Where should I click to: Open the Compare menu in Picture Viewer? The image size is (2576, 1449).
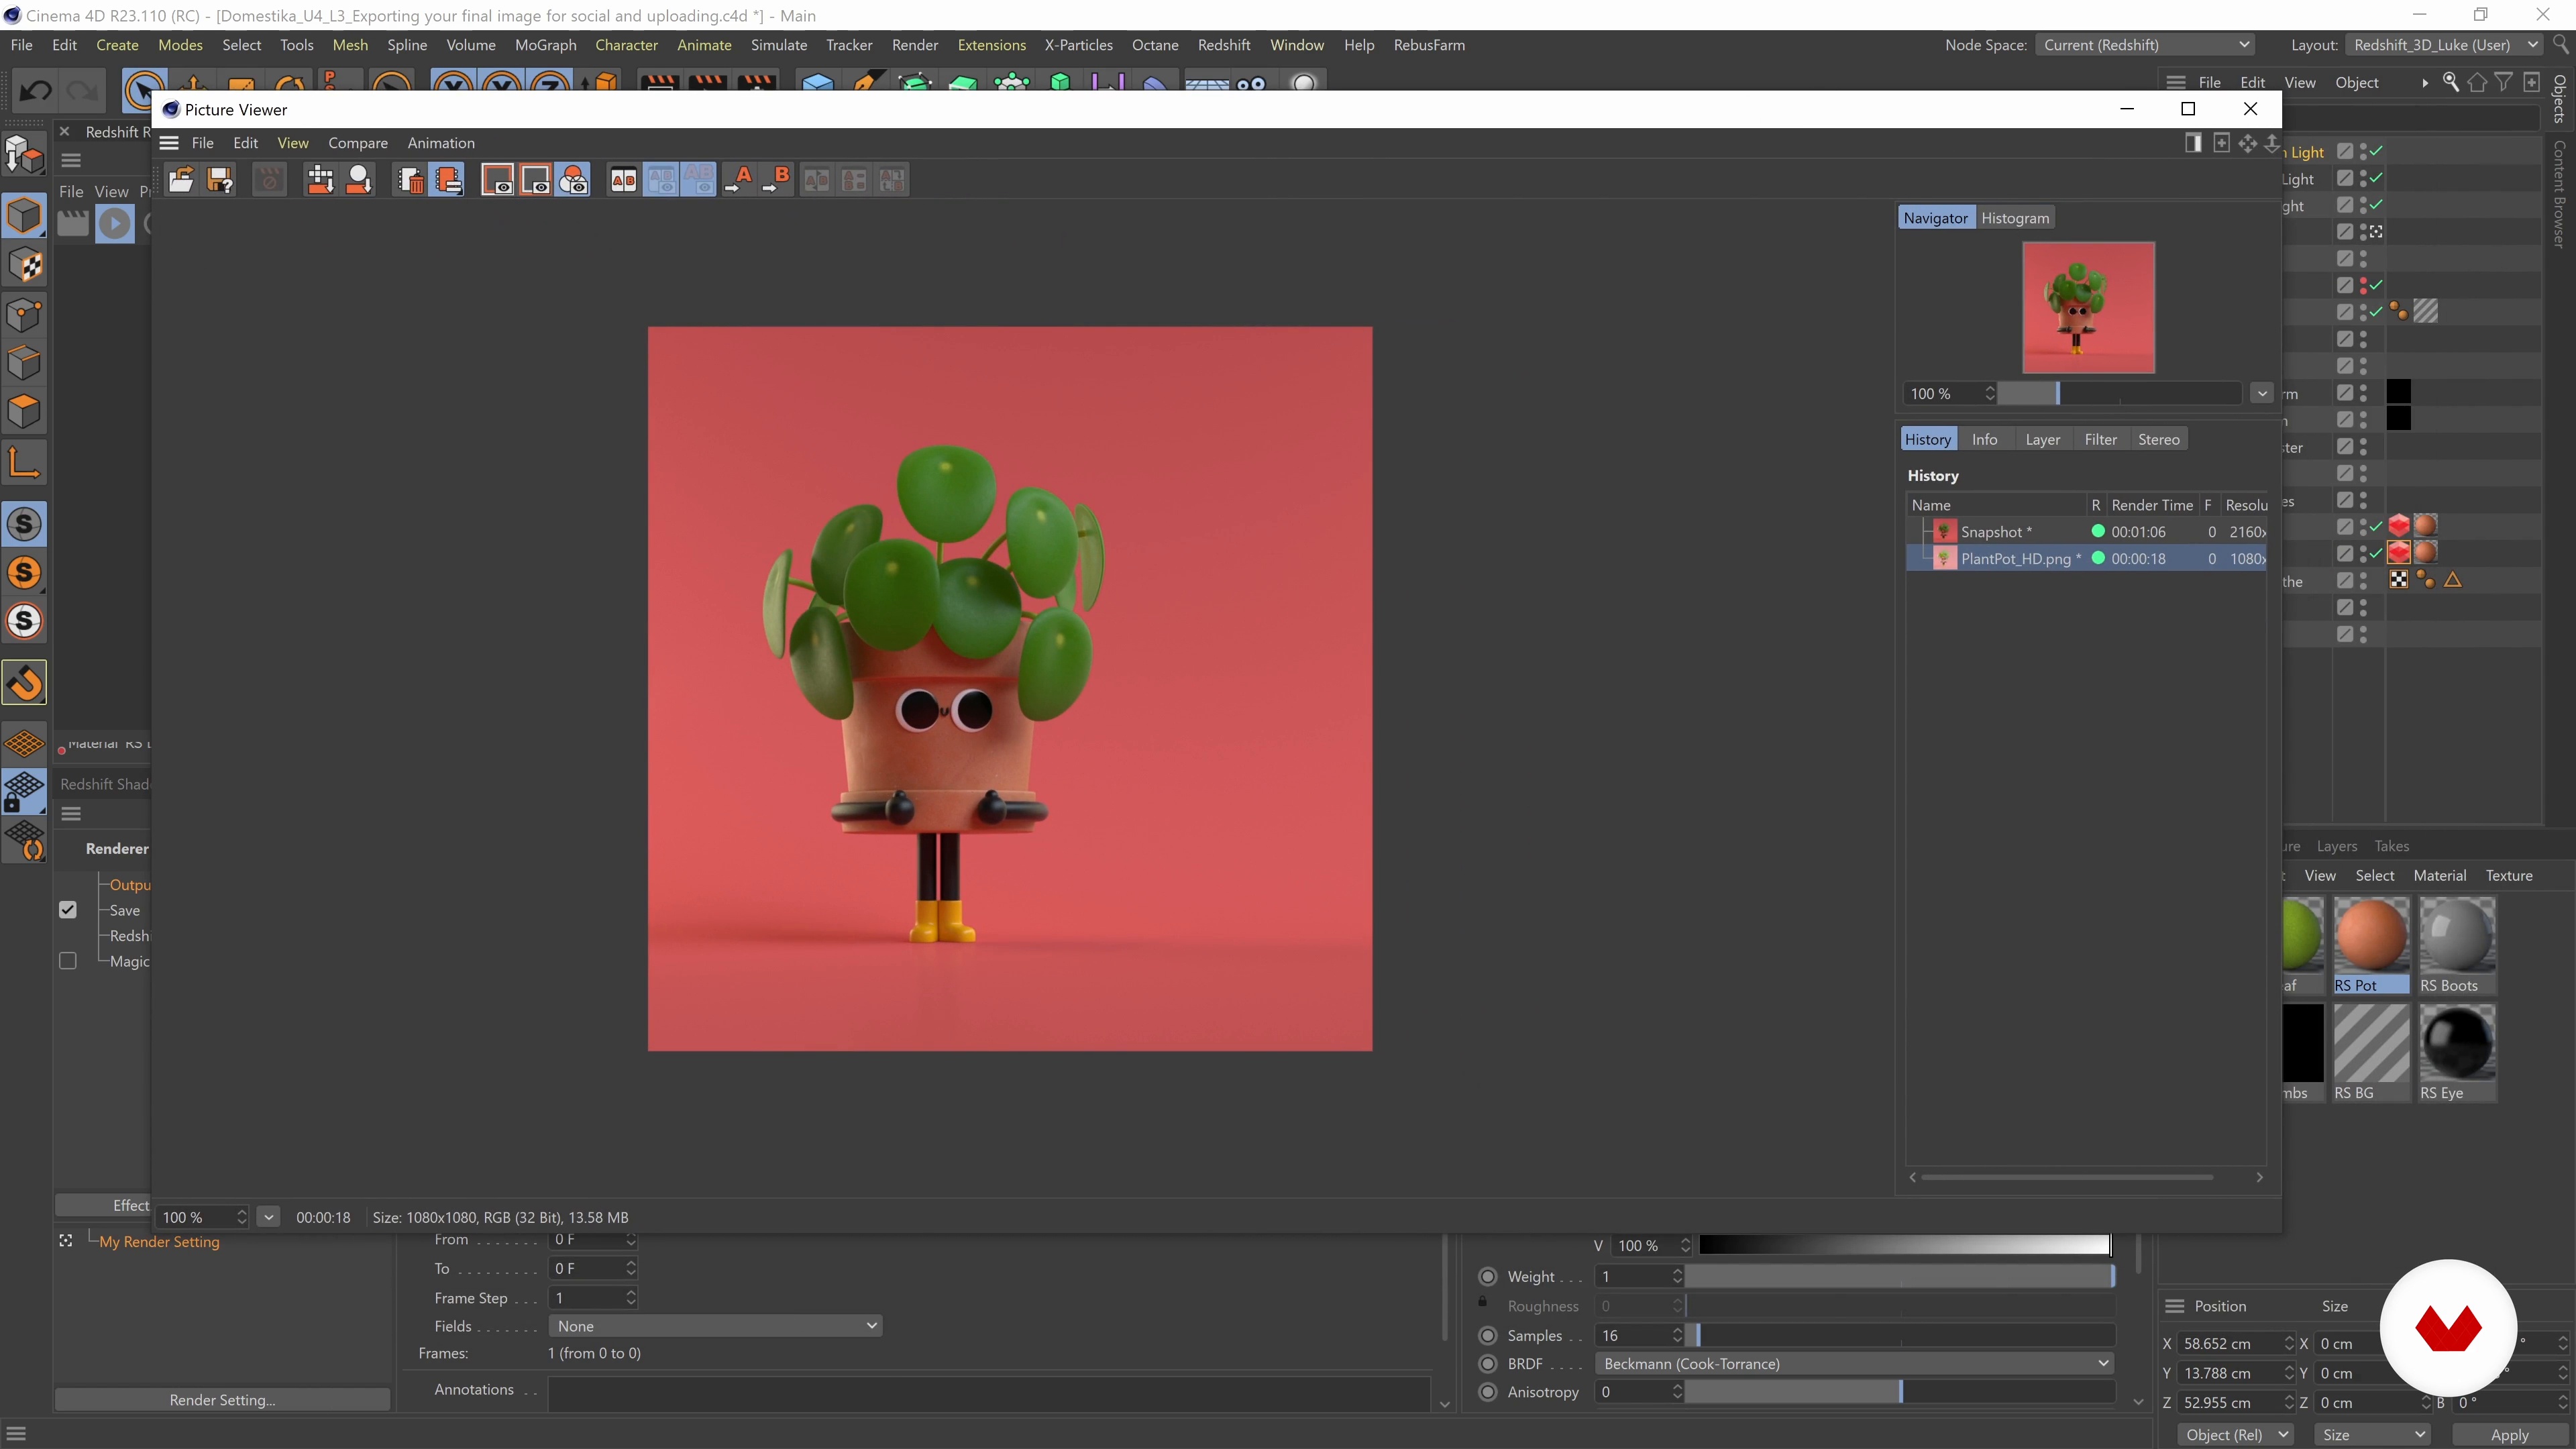(357, 143)
